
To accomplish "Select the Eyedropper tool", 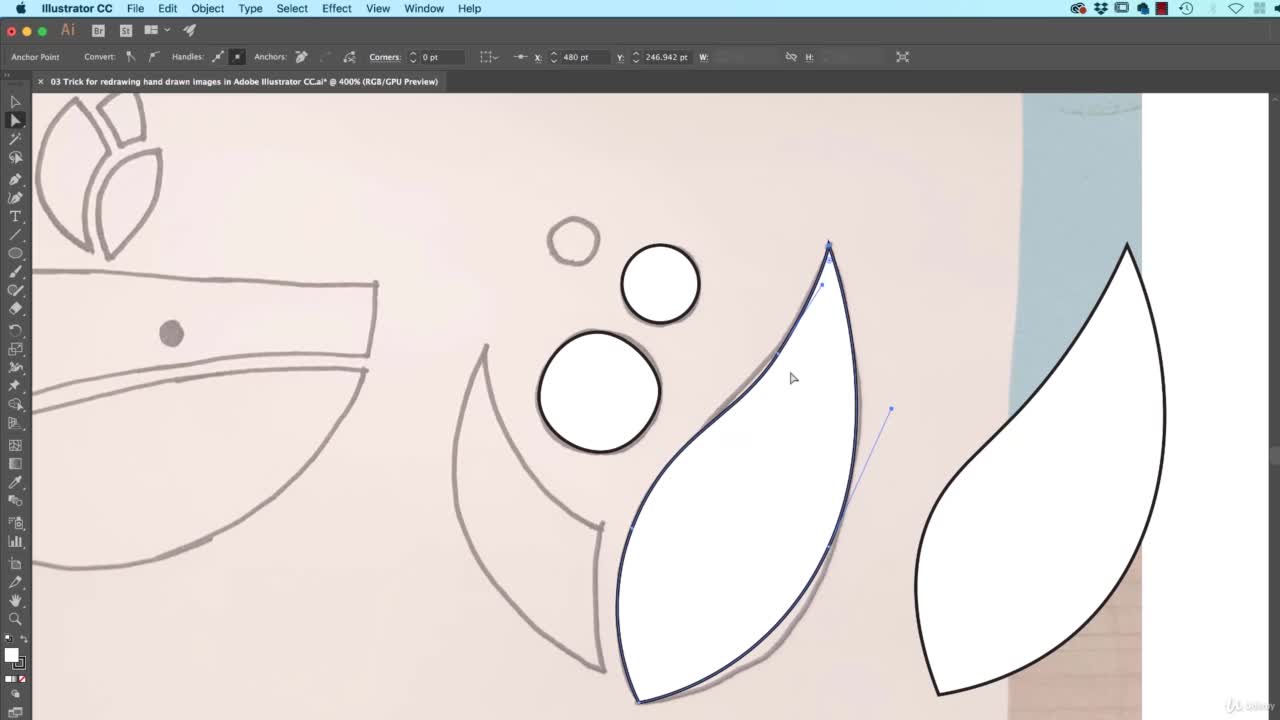I will coord(15,482).
